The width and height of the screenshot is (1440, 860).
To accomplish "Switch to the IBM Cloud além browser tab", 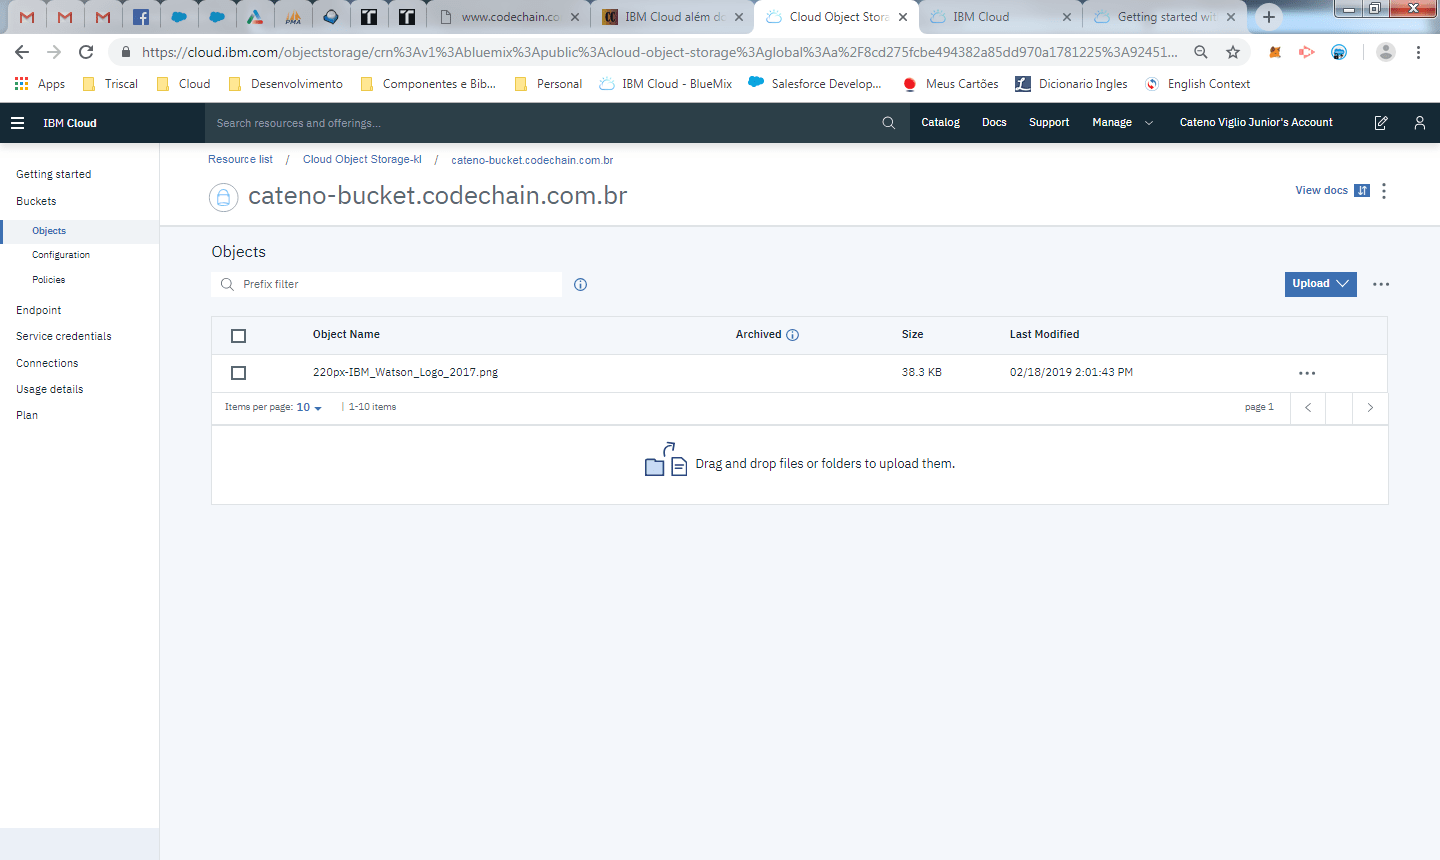I will coord(670,17).
